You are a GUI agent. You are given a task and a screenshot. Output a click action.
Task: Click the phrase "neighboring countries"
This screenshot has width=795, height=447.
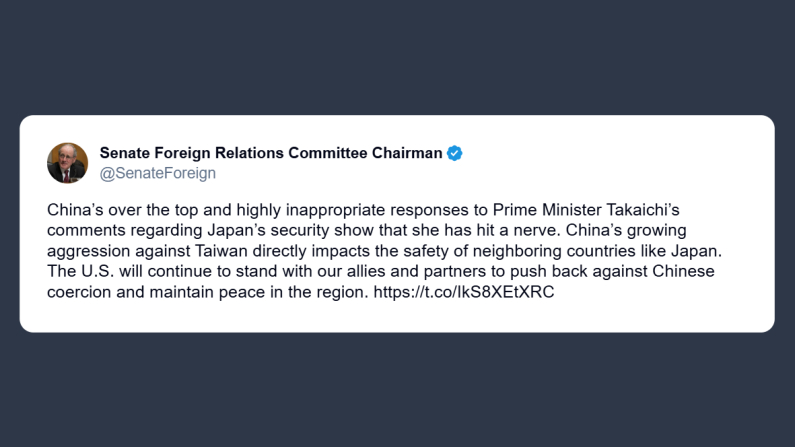tap(587, 251)
